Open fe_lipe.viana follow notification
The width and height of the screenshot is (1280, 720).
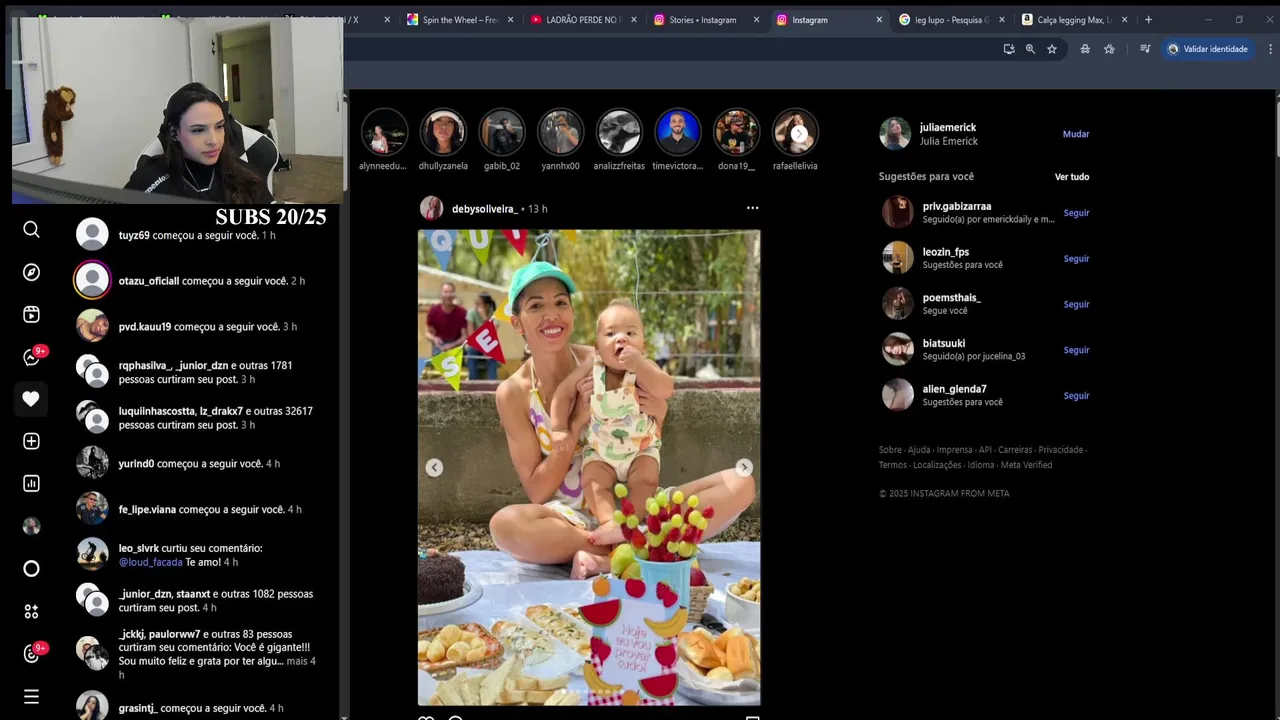click(x=197, y=510)
